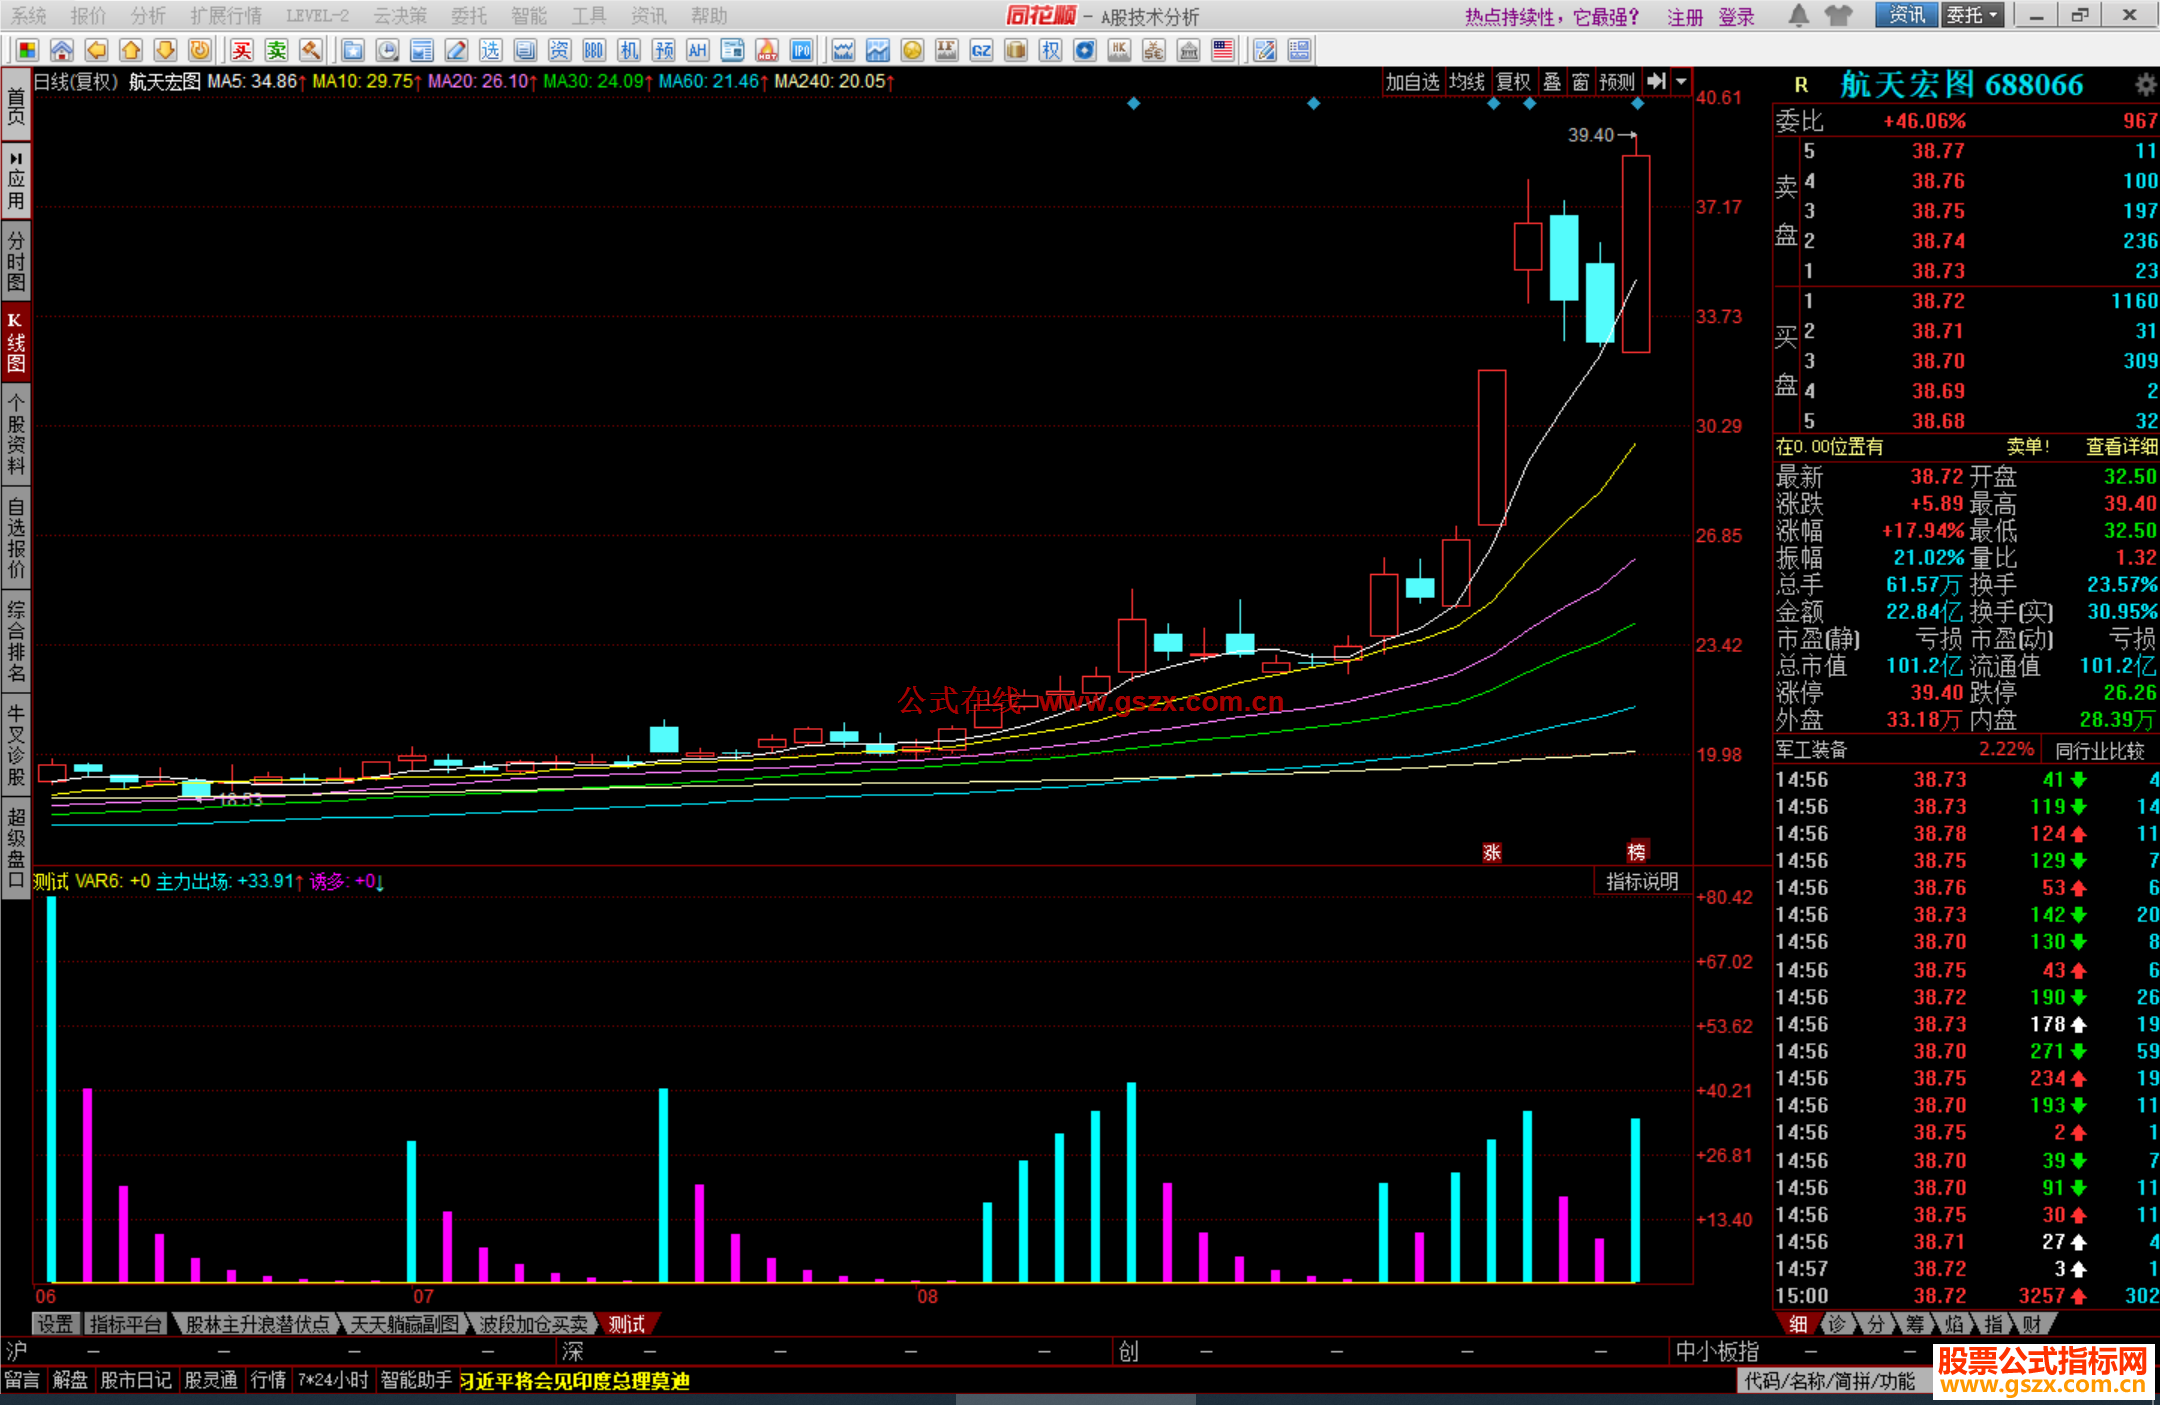The width and height of the screenshot is (2160, 1405).
Task: Open the 委托 dropdown at top right
Action: (x=1972, y=15)
